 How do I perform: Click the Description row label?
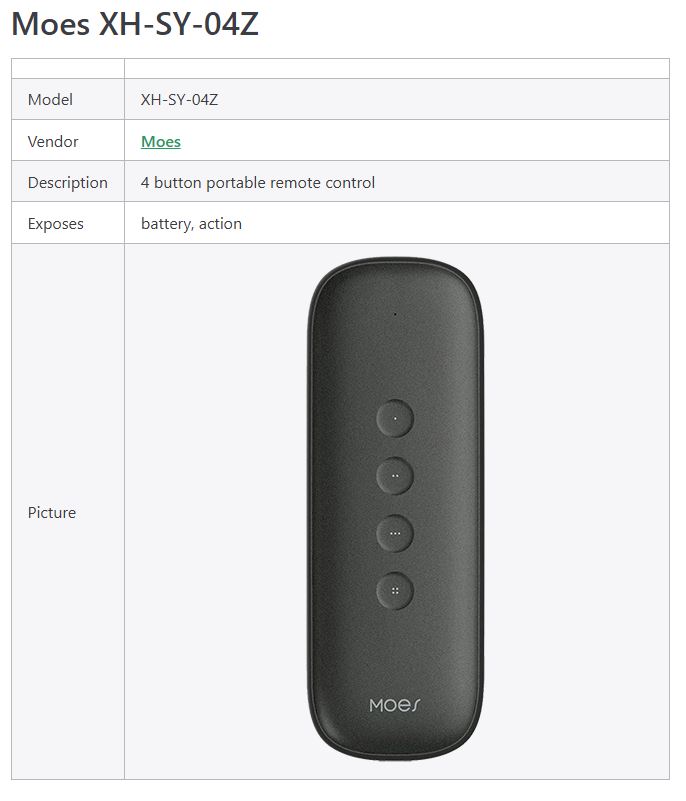click(x=67, y=183)
